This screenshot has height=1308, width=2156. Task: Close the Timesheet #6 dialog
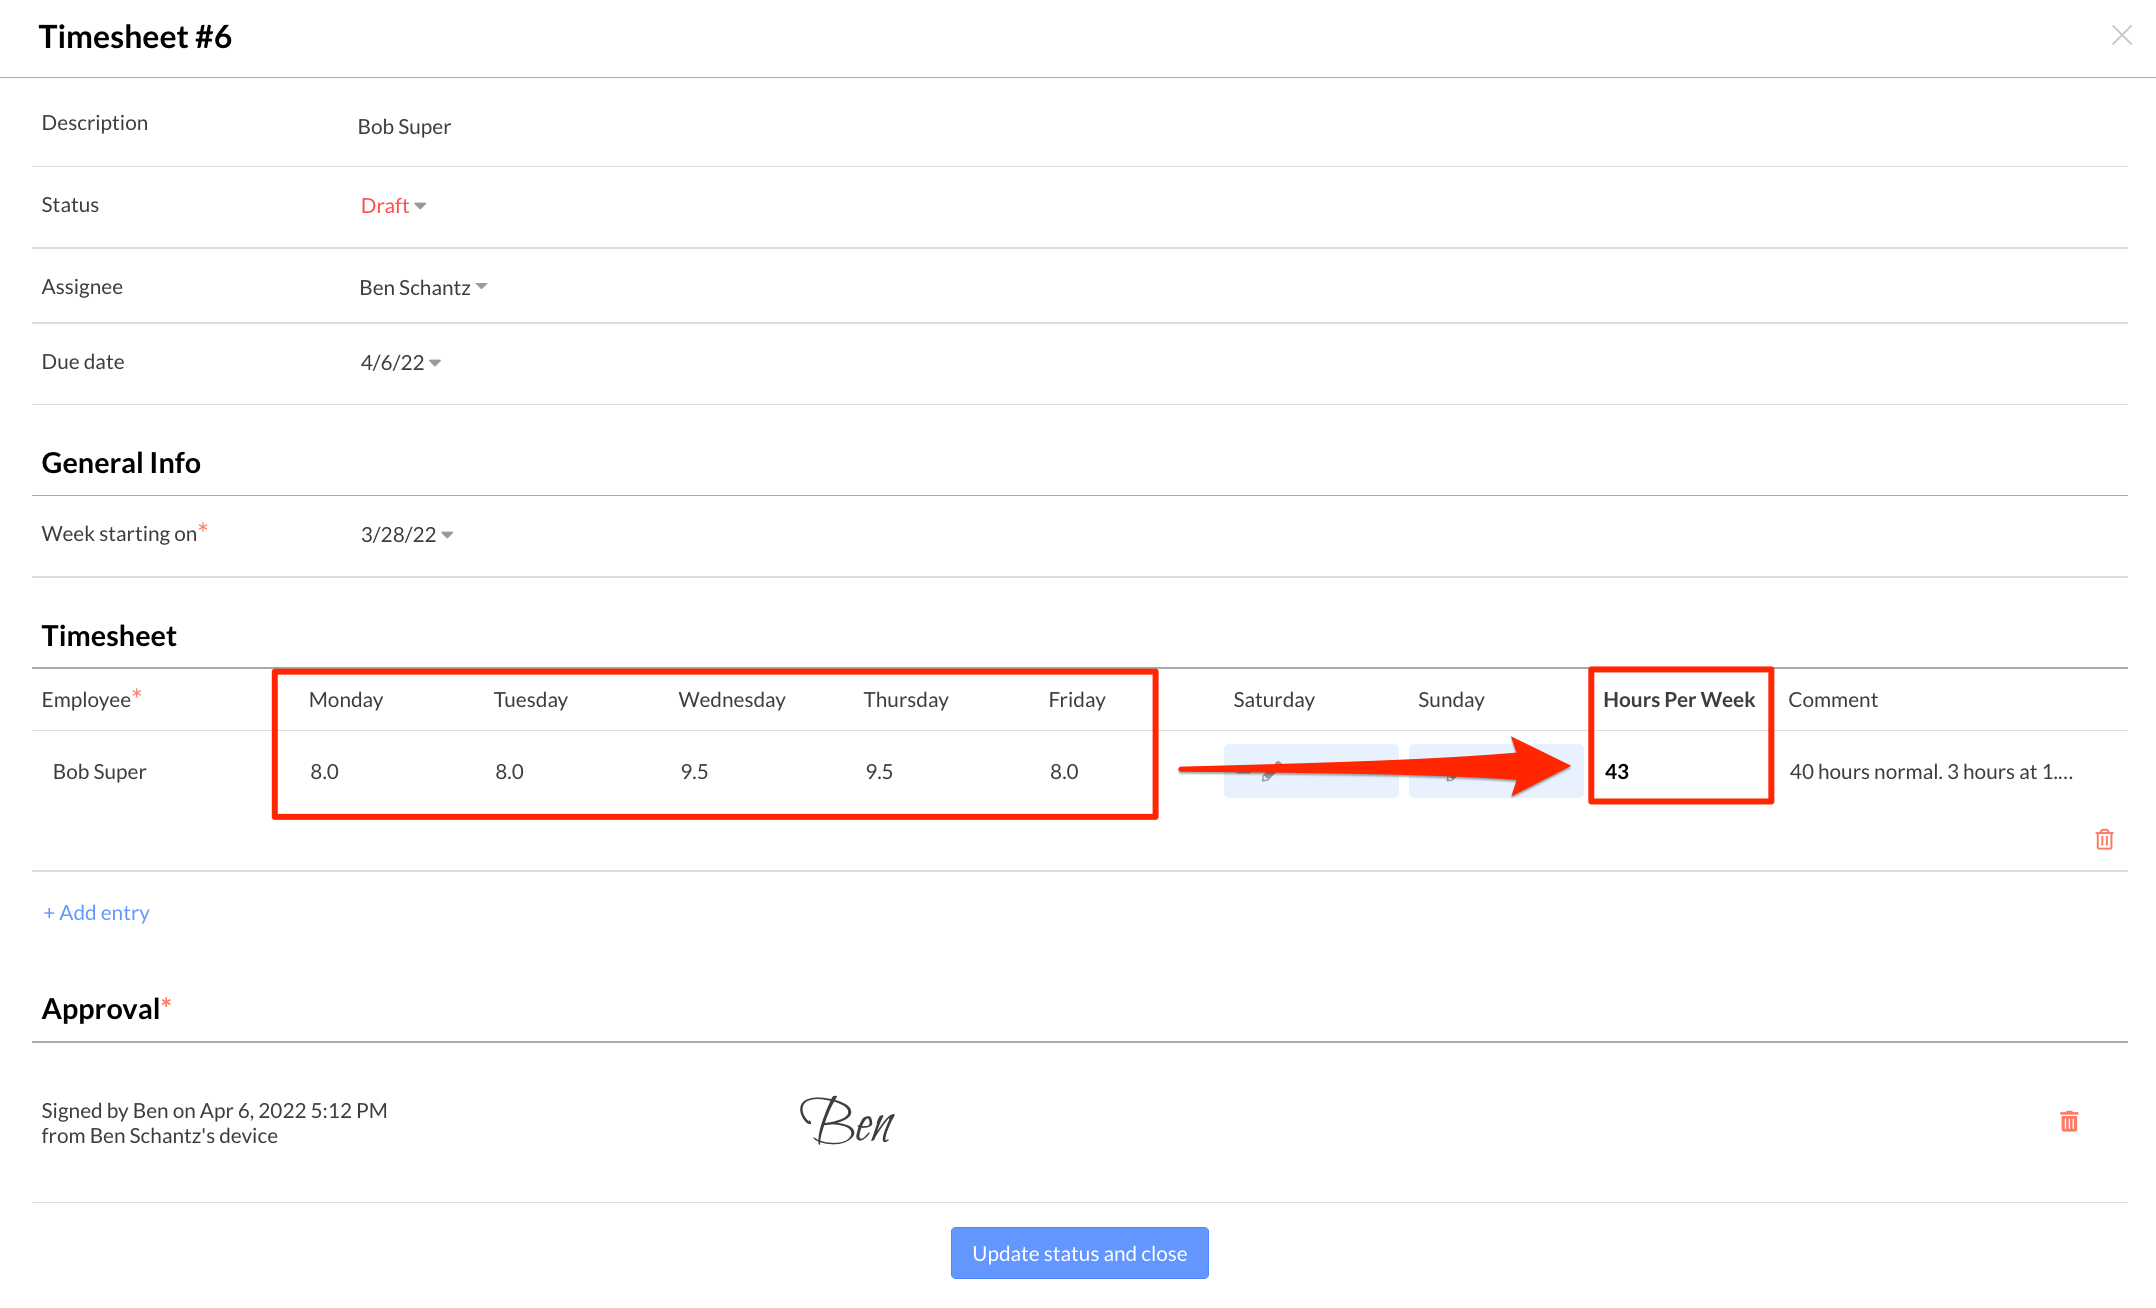[2122, 36]
